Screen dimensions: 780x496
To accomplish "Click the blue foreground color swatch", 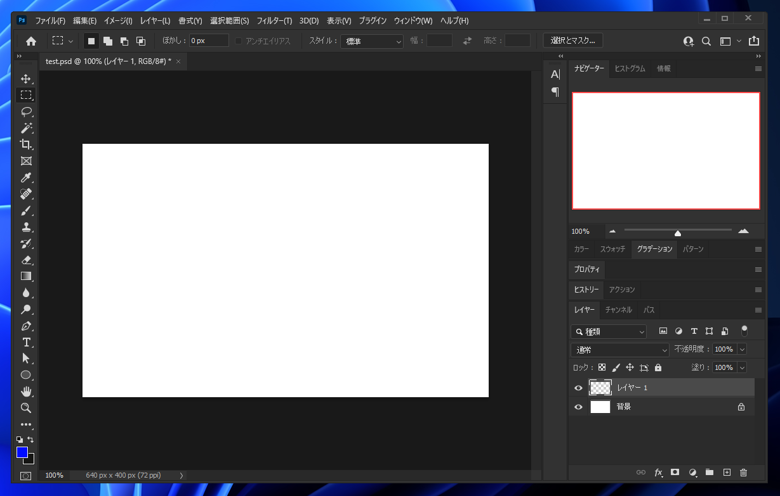I will (x=22, y=453).
